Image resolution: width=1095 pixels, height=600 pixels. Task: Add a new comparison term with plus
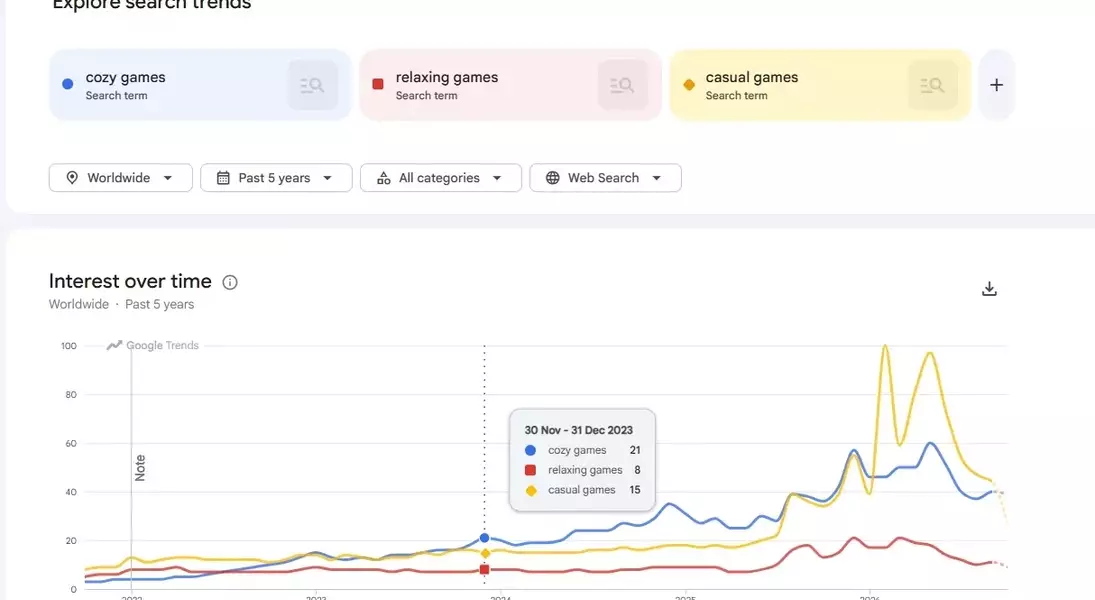(x=997, y=85)
